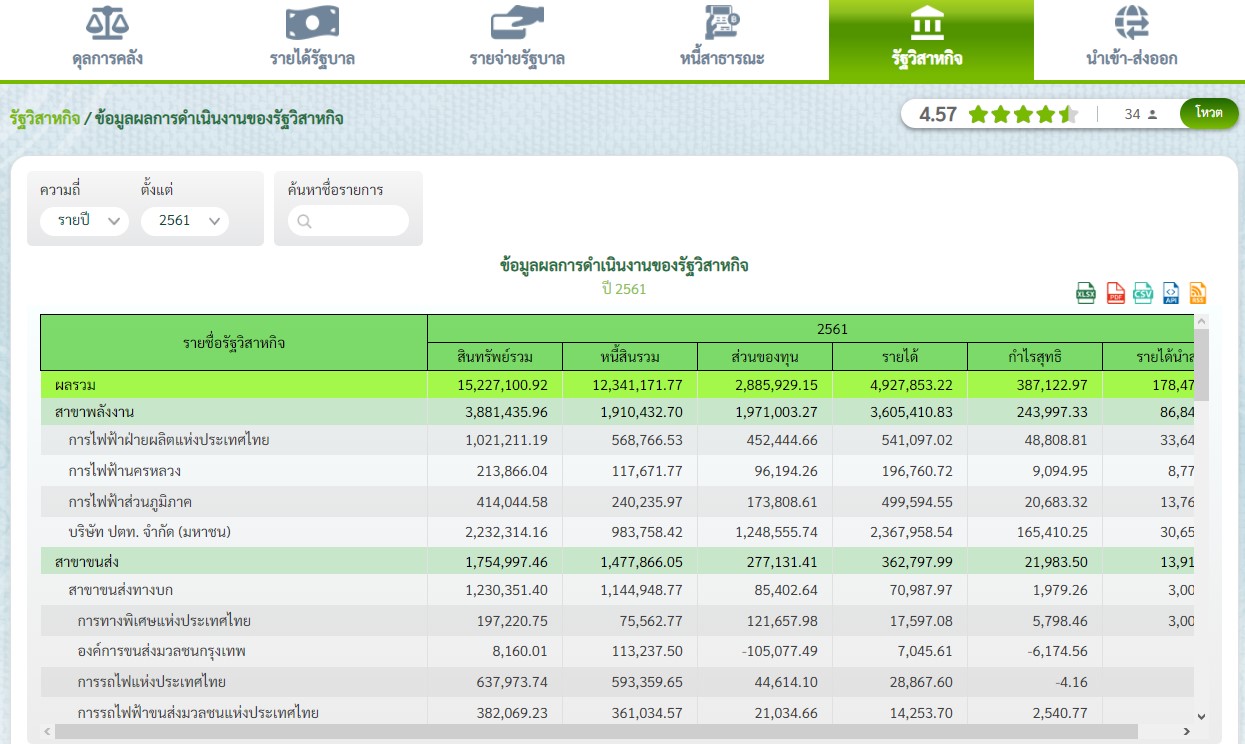Viewport: 1245px width, 744px height.
Task: Select the สาขาขนส่งทางบก row
Action: [x=618, y=590]
